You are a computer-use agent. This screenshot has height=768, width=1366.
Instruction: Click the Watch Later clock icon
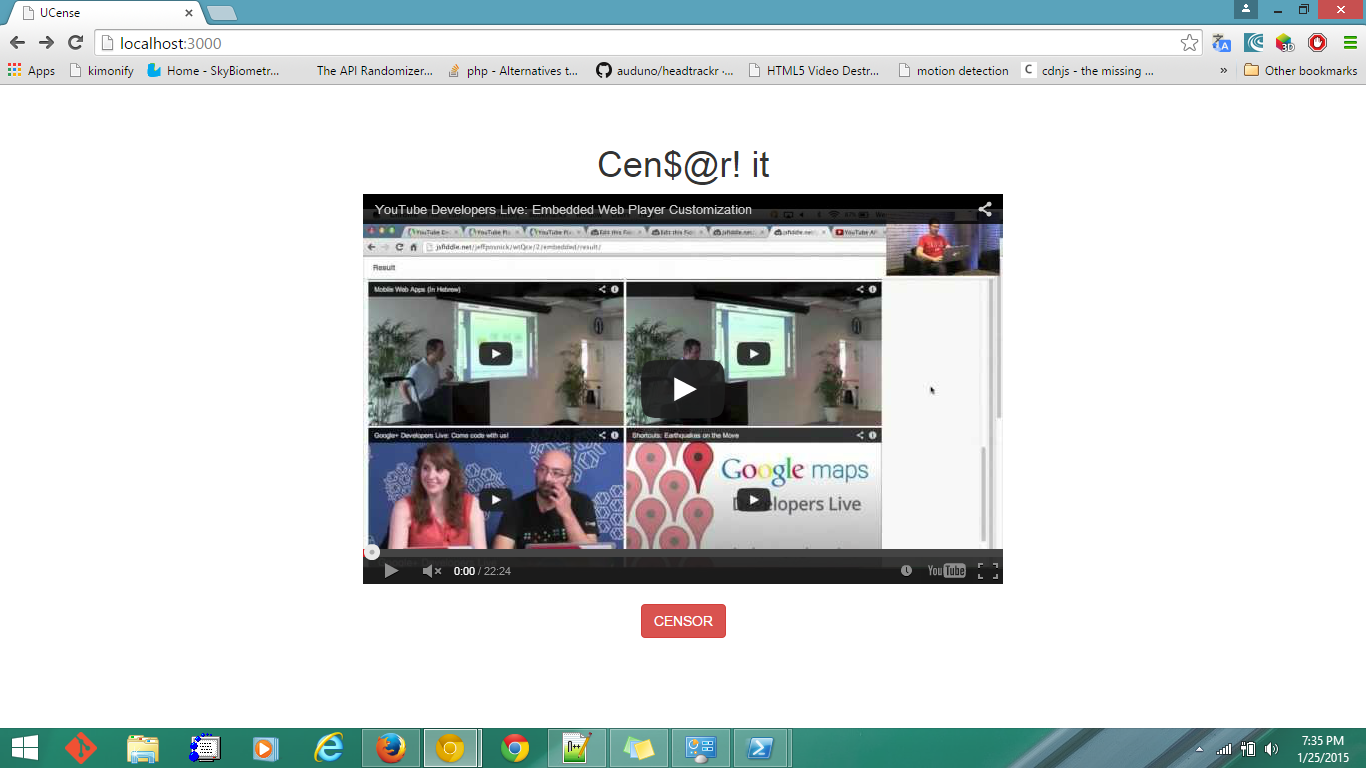(906, 571)
